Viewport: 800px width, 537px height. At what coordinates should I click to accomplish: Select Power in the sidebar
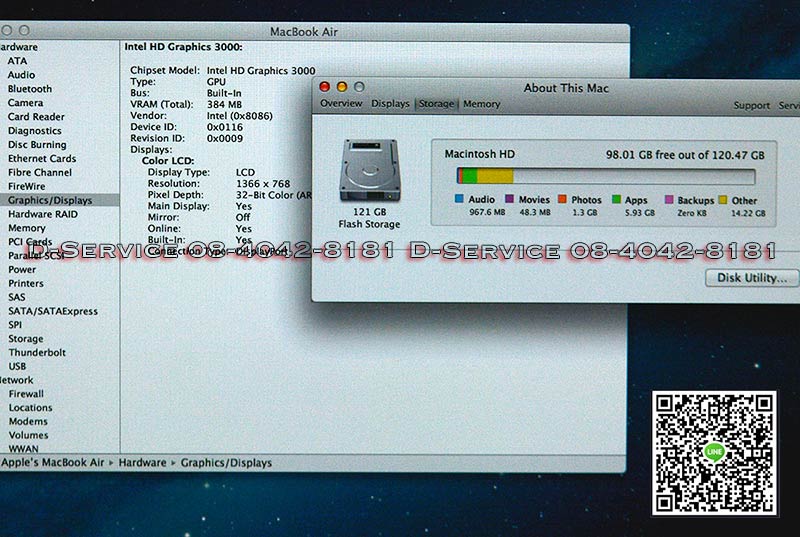pos(22,269)
